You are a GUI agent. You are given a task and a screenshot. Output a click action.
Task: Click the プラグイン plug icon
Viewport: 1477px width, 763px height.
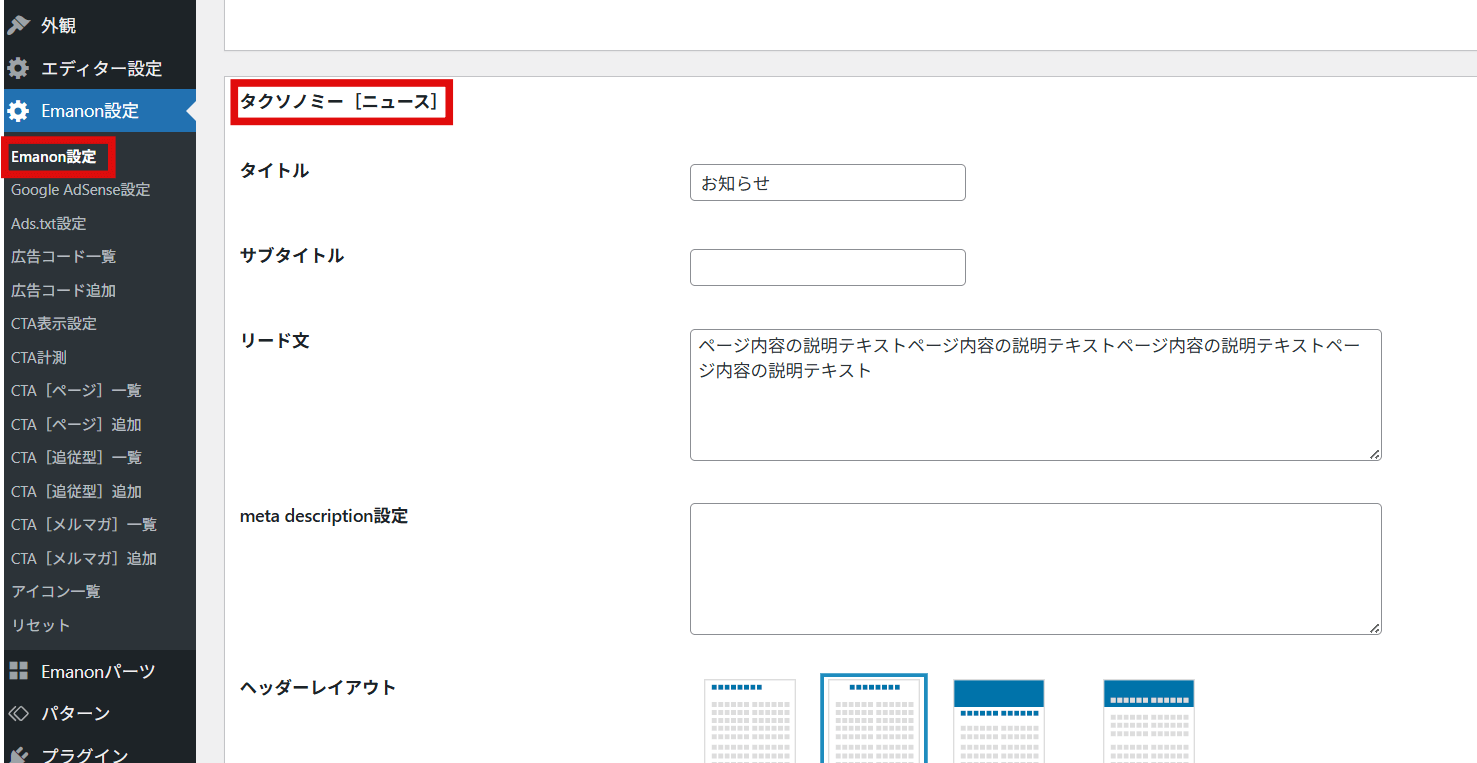pos(18,755)
